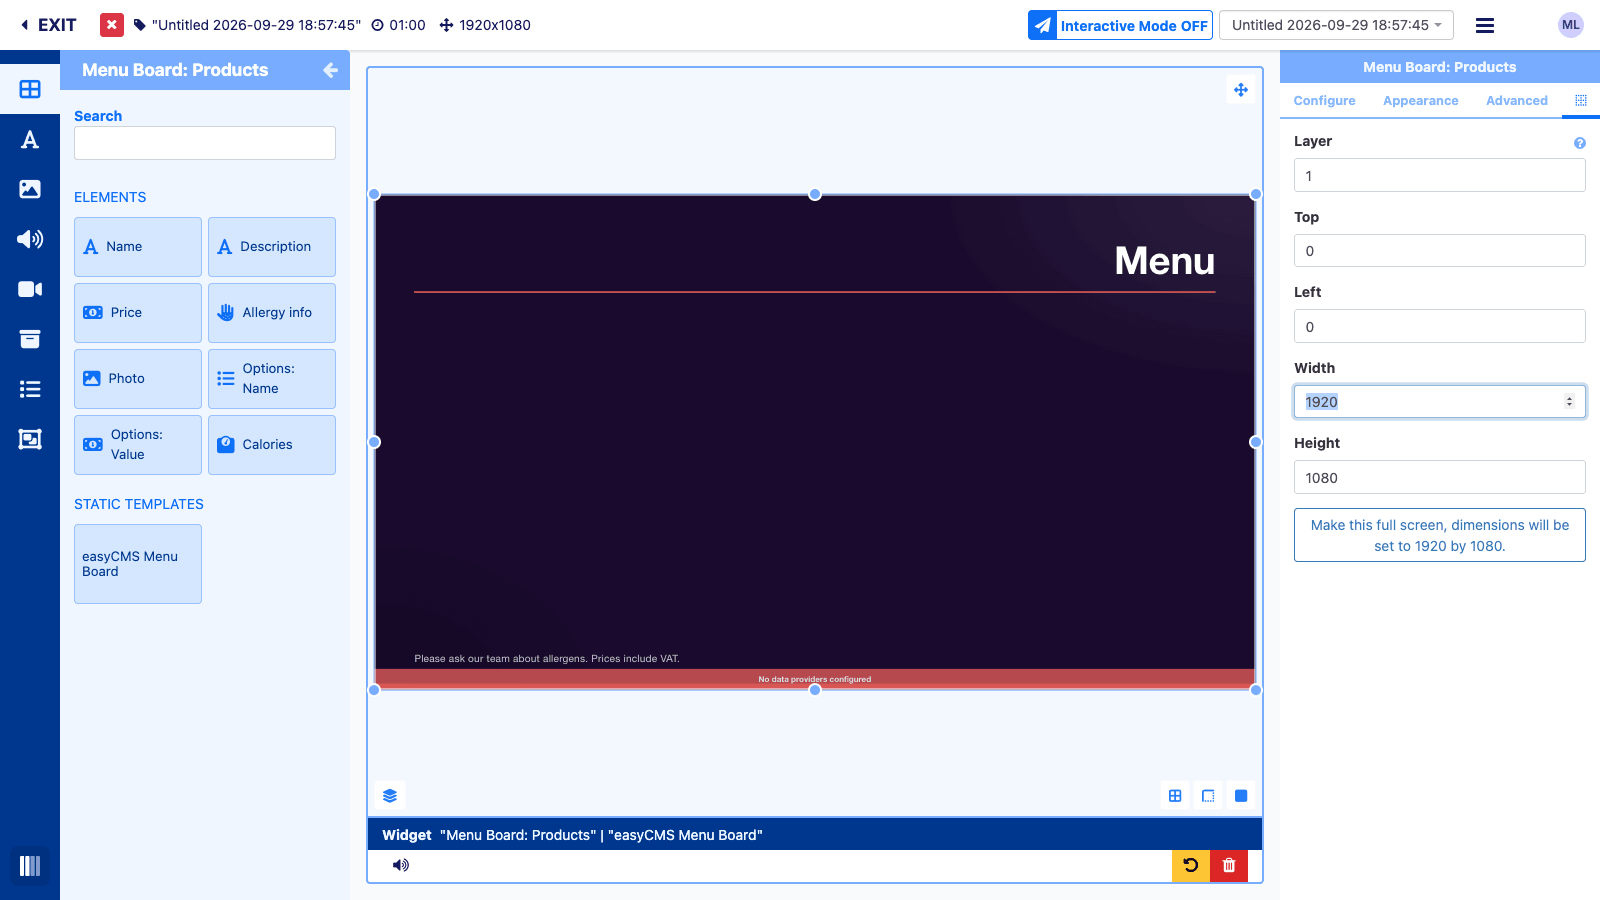
Task: Select the Menu title on the canvas
Action: click(x=1165, y=261)
